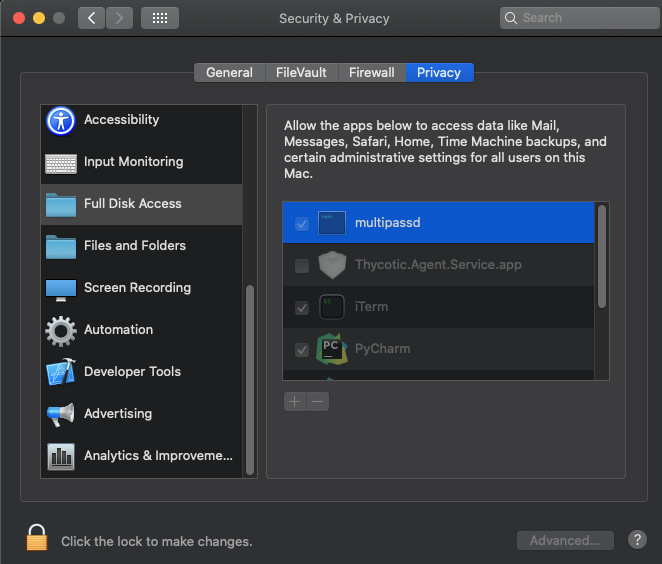Image resolution: width=662 pixels, height=564 pixels.
Task: Toggle the PyCharm checkbox
Action: (302, 350)
